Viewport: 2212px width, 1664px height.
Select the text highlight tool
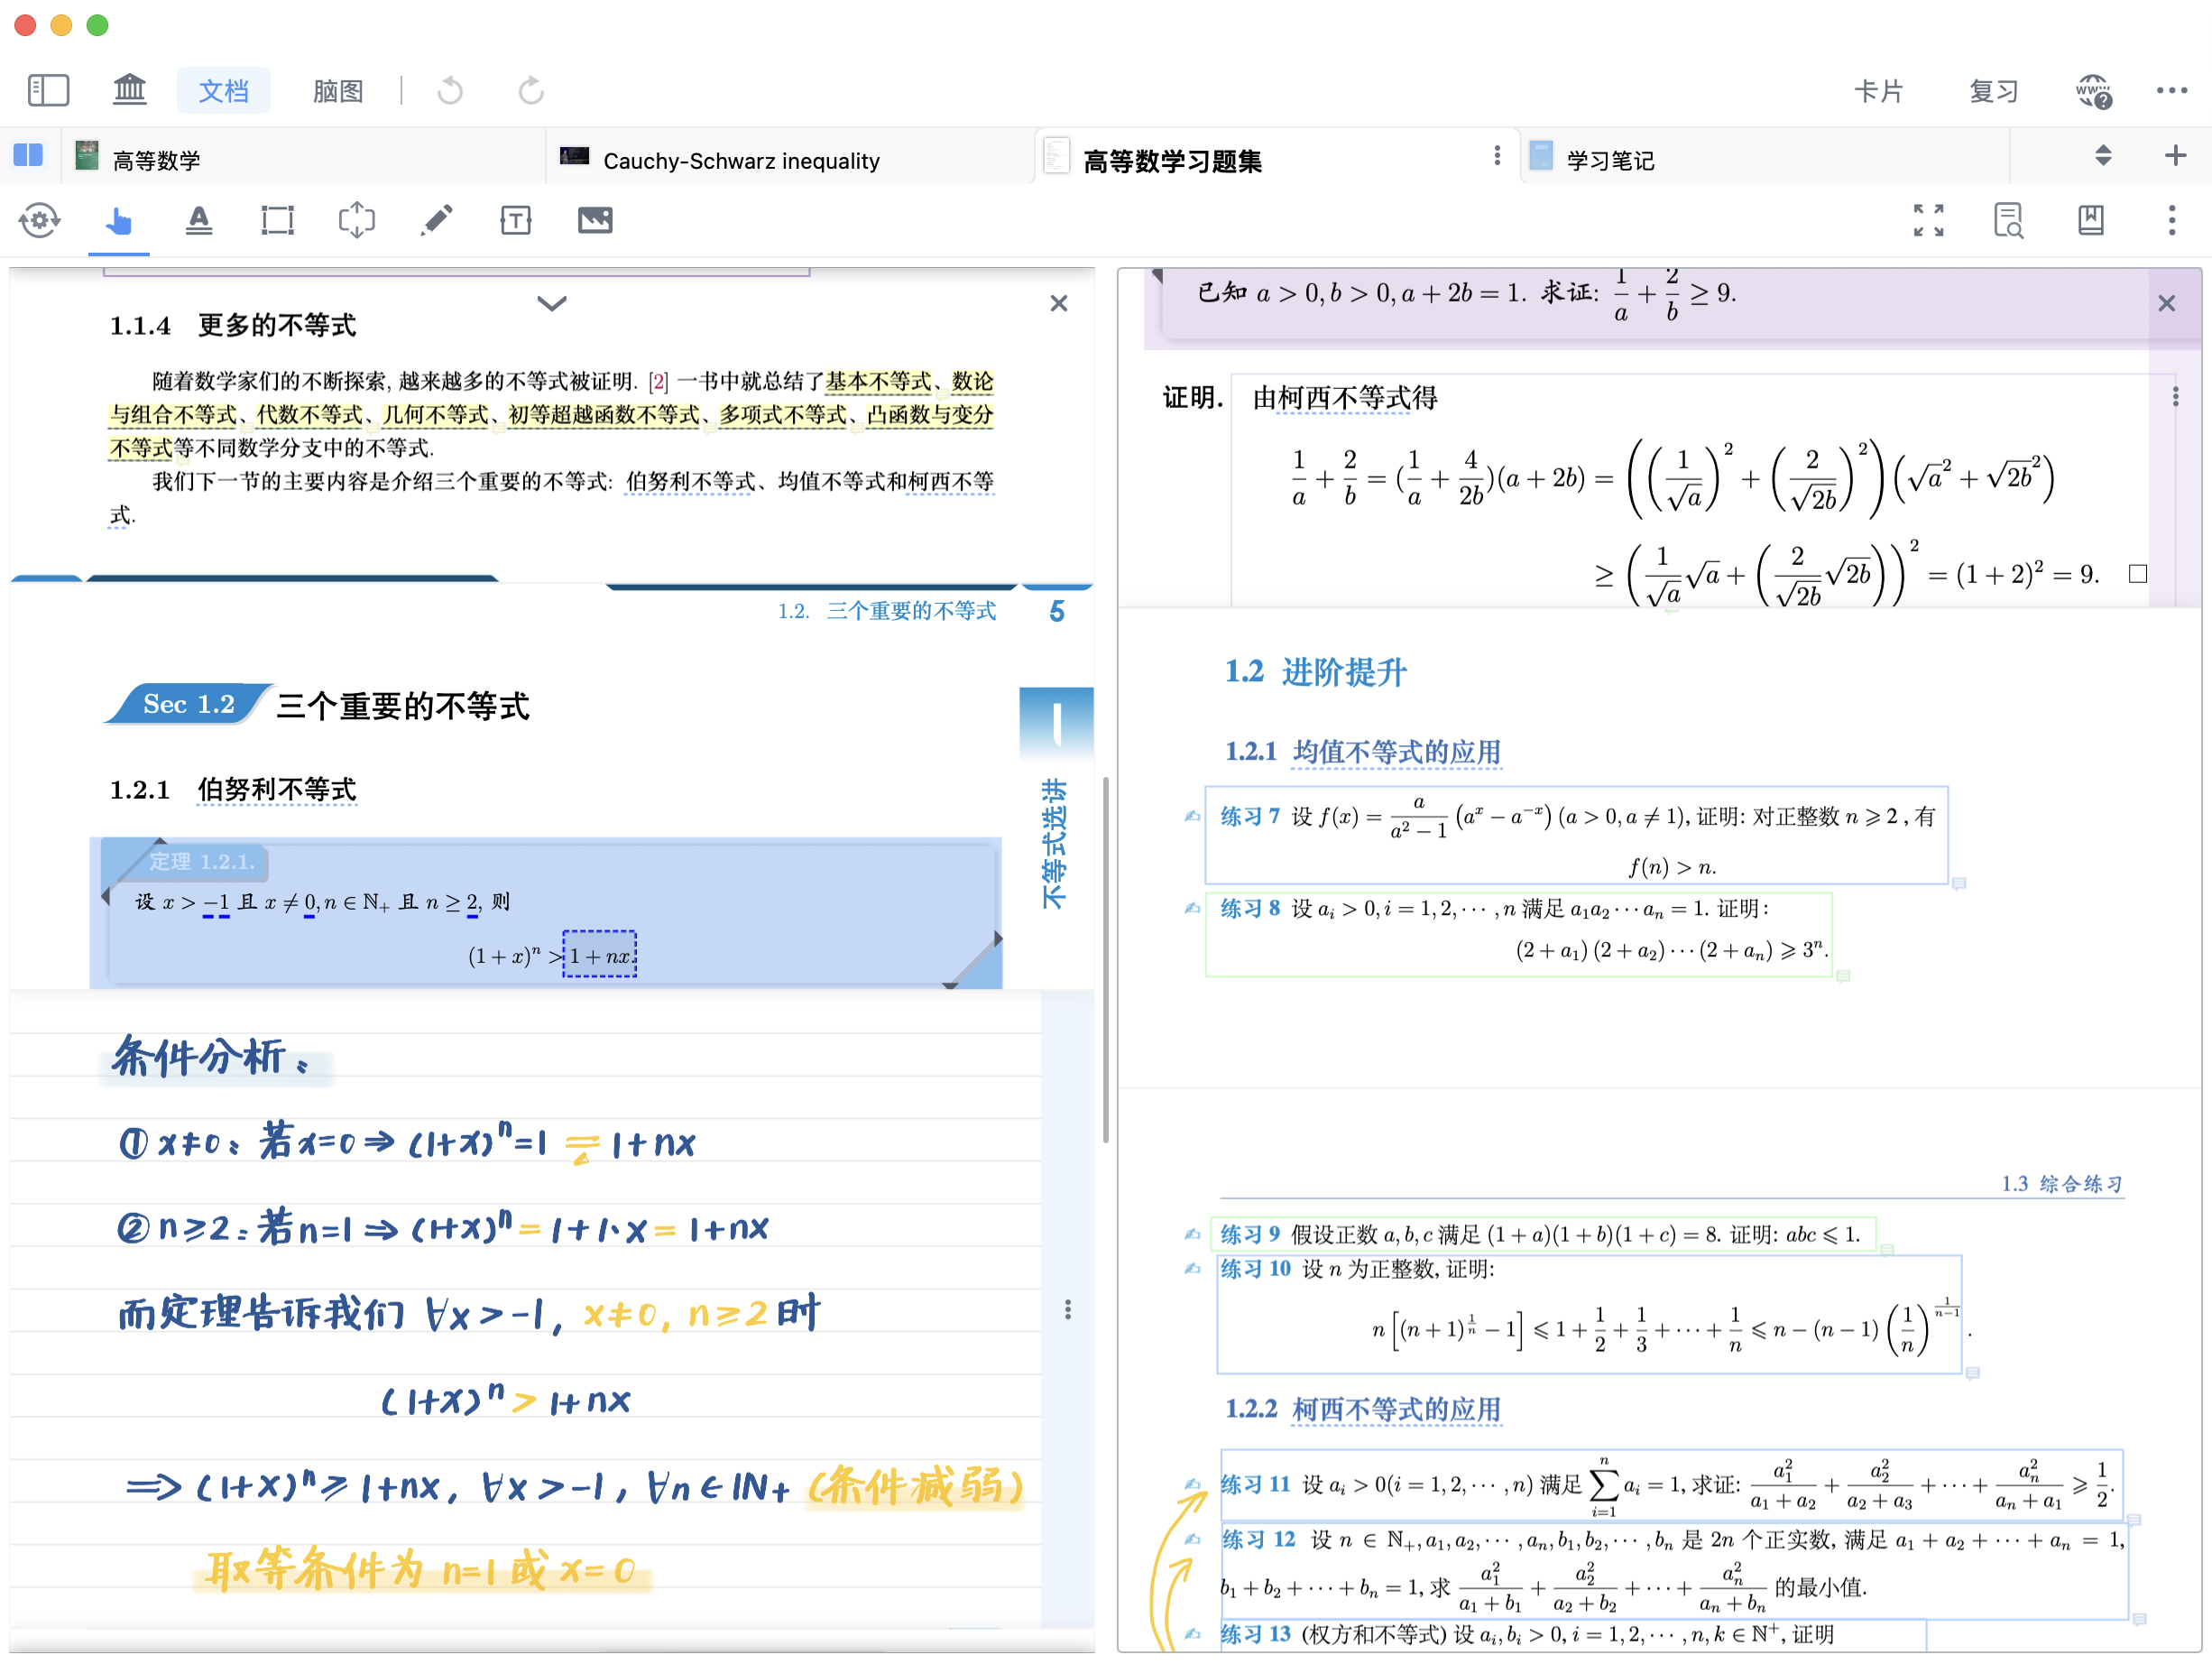[199, 220]
